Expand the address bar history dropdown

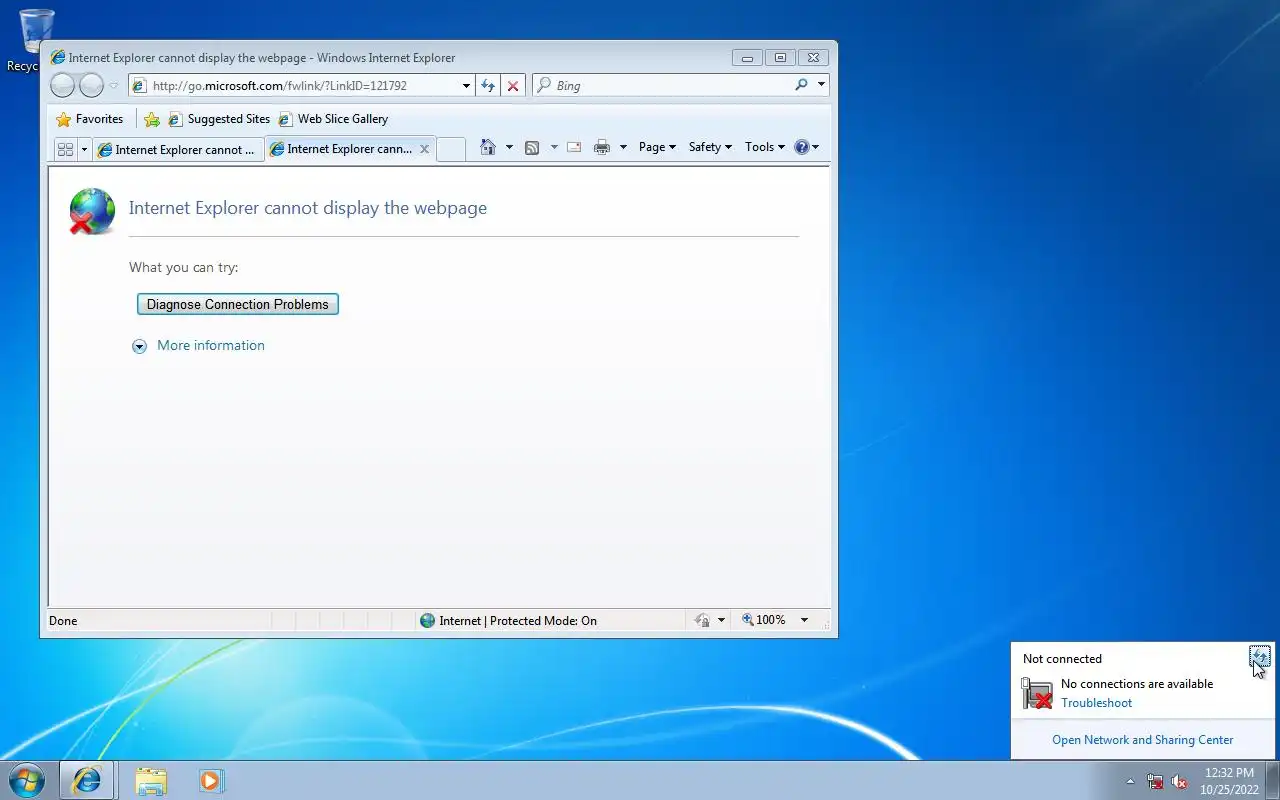(466, 86)
